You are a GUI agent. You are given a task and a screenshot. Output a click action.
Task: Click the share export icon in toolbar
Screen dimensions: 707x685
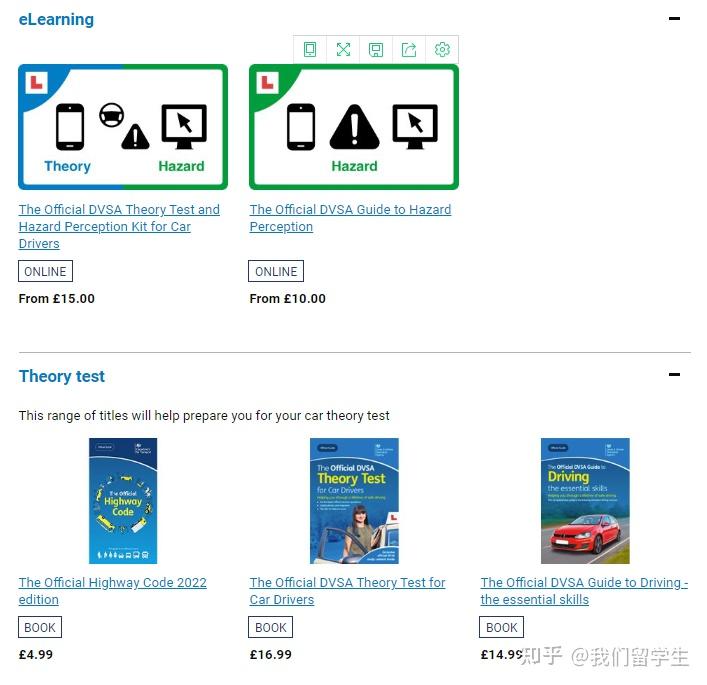[409, 49]
